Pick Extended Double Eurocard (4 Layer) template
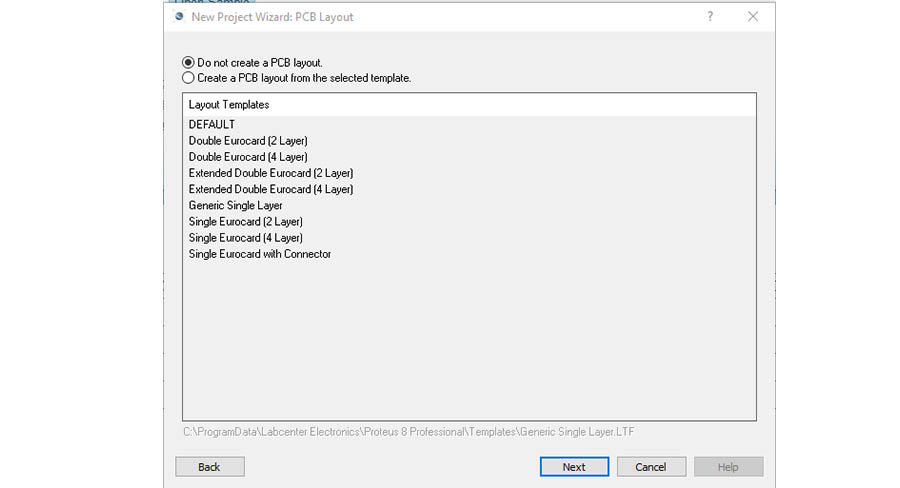 [x=271, y=189]
